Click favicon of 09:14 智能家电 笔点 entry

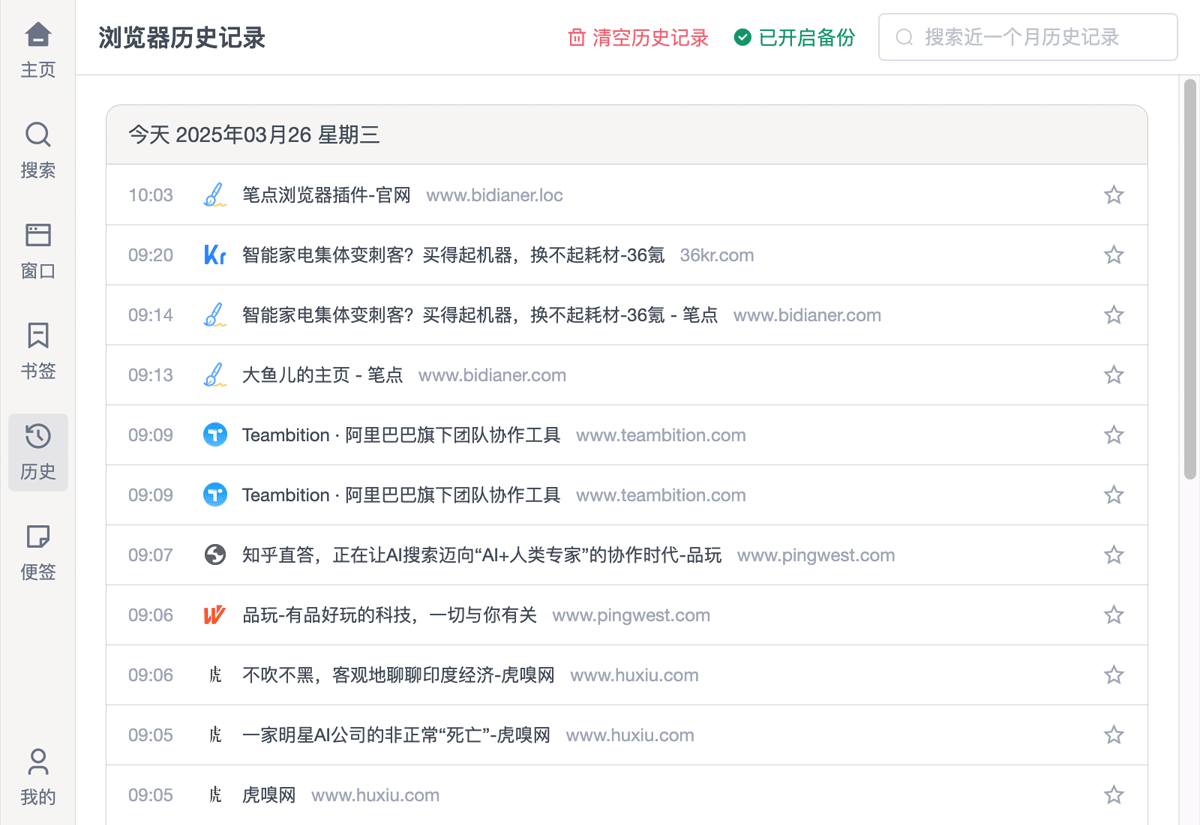point(215,315)
